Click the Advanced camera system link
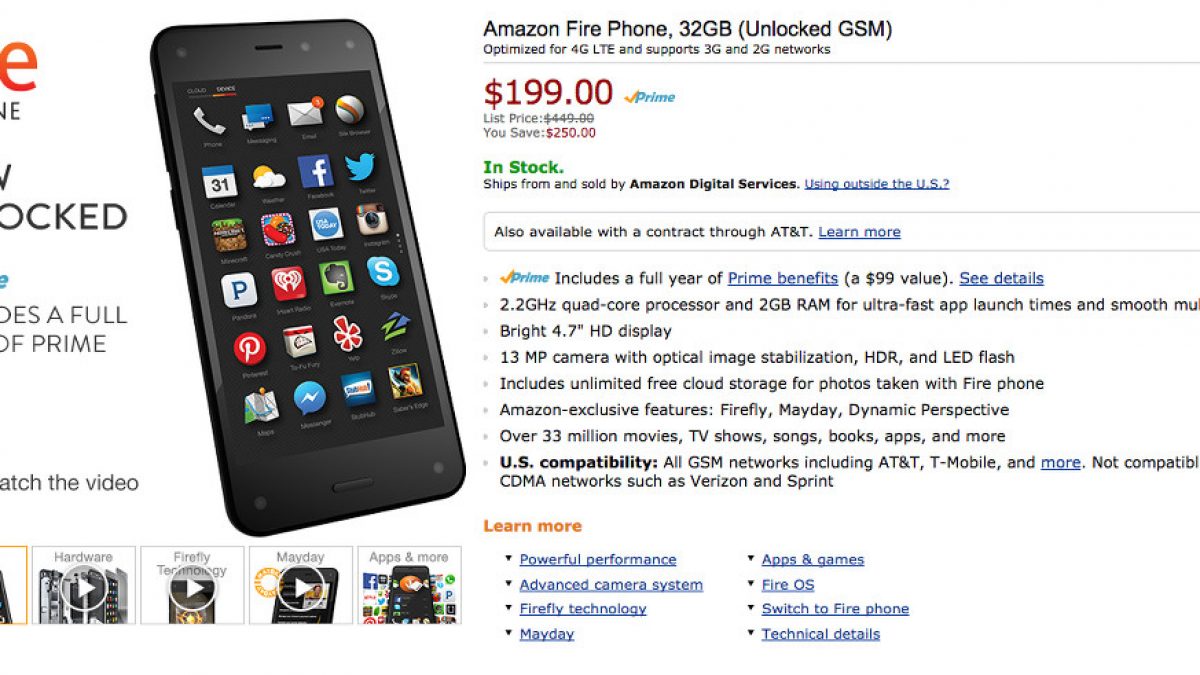The height and width of the screenshot is (675, 1200). click(x=611, y=585)
